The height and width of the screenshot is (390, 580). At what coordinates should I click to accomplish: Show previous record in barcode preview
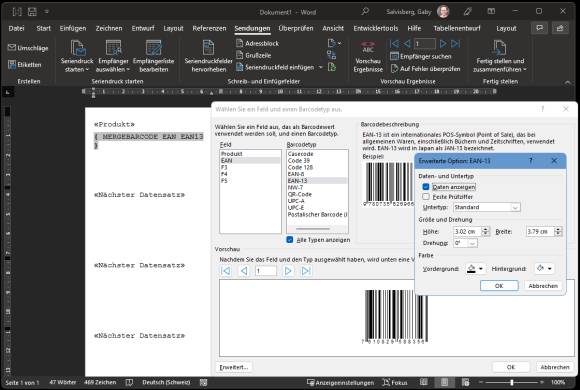point(244,271)
